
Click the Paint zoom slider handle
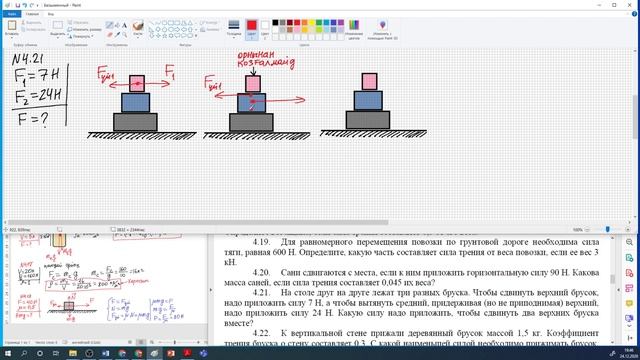[x=608, y=230]
